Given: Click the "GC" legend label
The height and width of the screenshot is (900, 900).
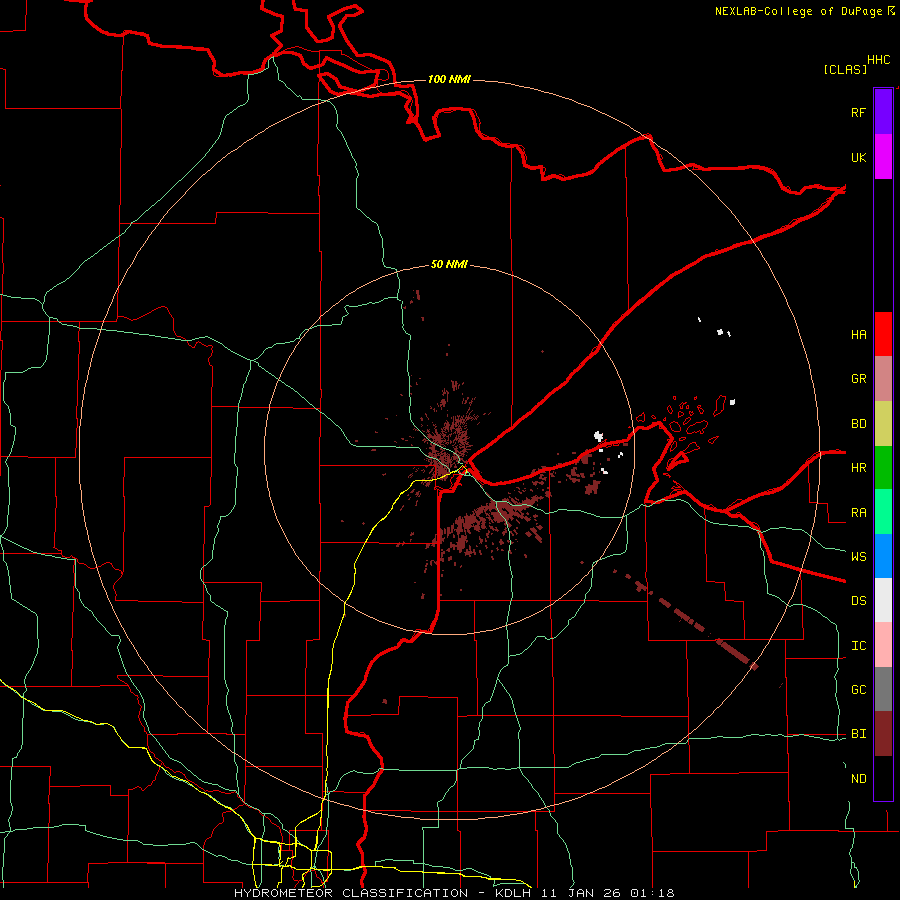Looking at the screenshot, I should [858, 690].
